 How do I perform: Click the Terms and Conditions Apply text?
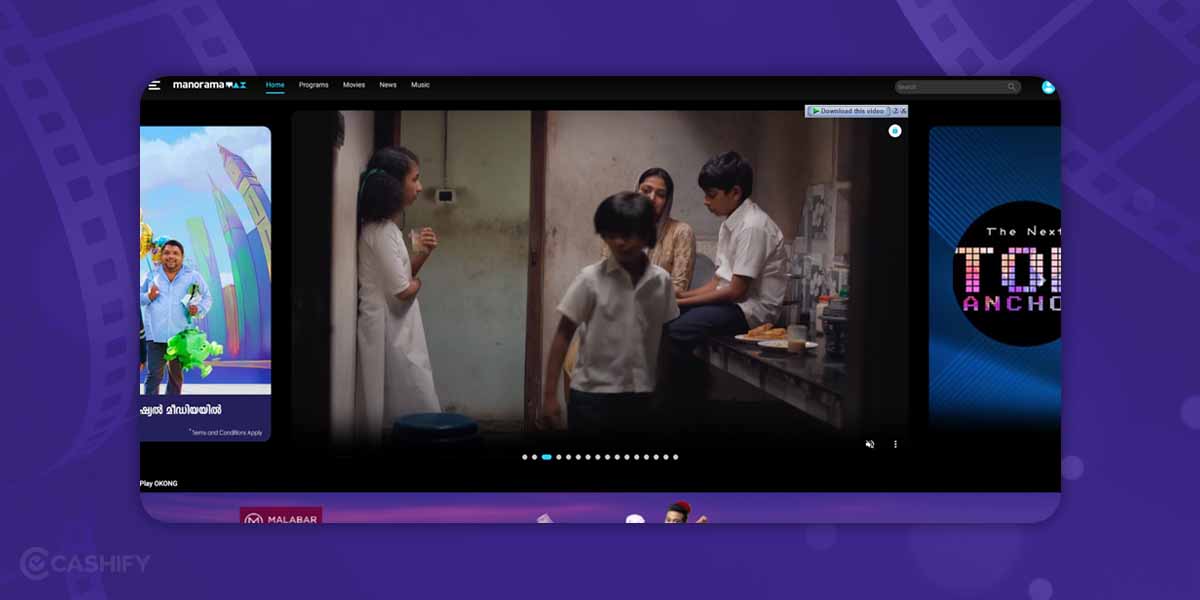(x=226, y=432)
